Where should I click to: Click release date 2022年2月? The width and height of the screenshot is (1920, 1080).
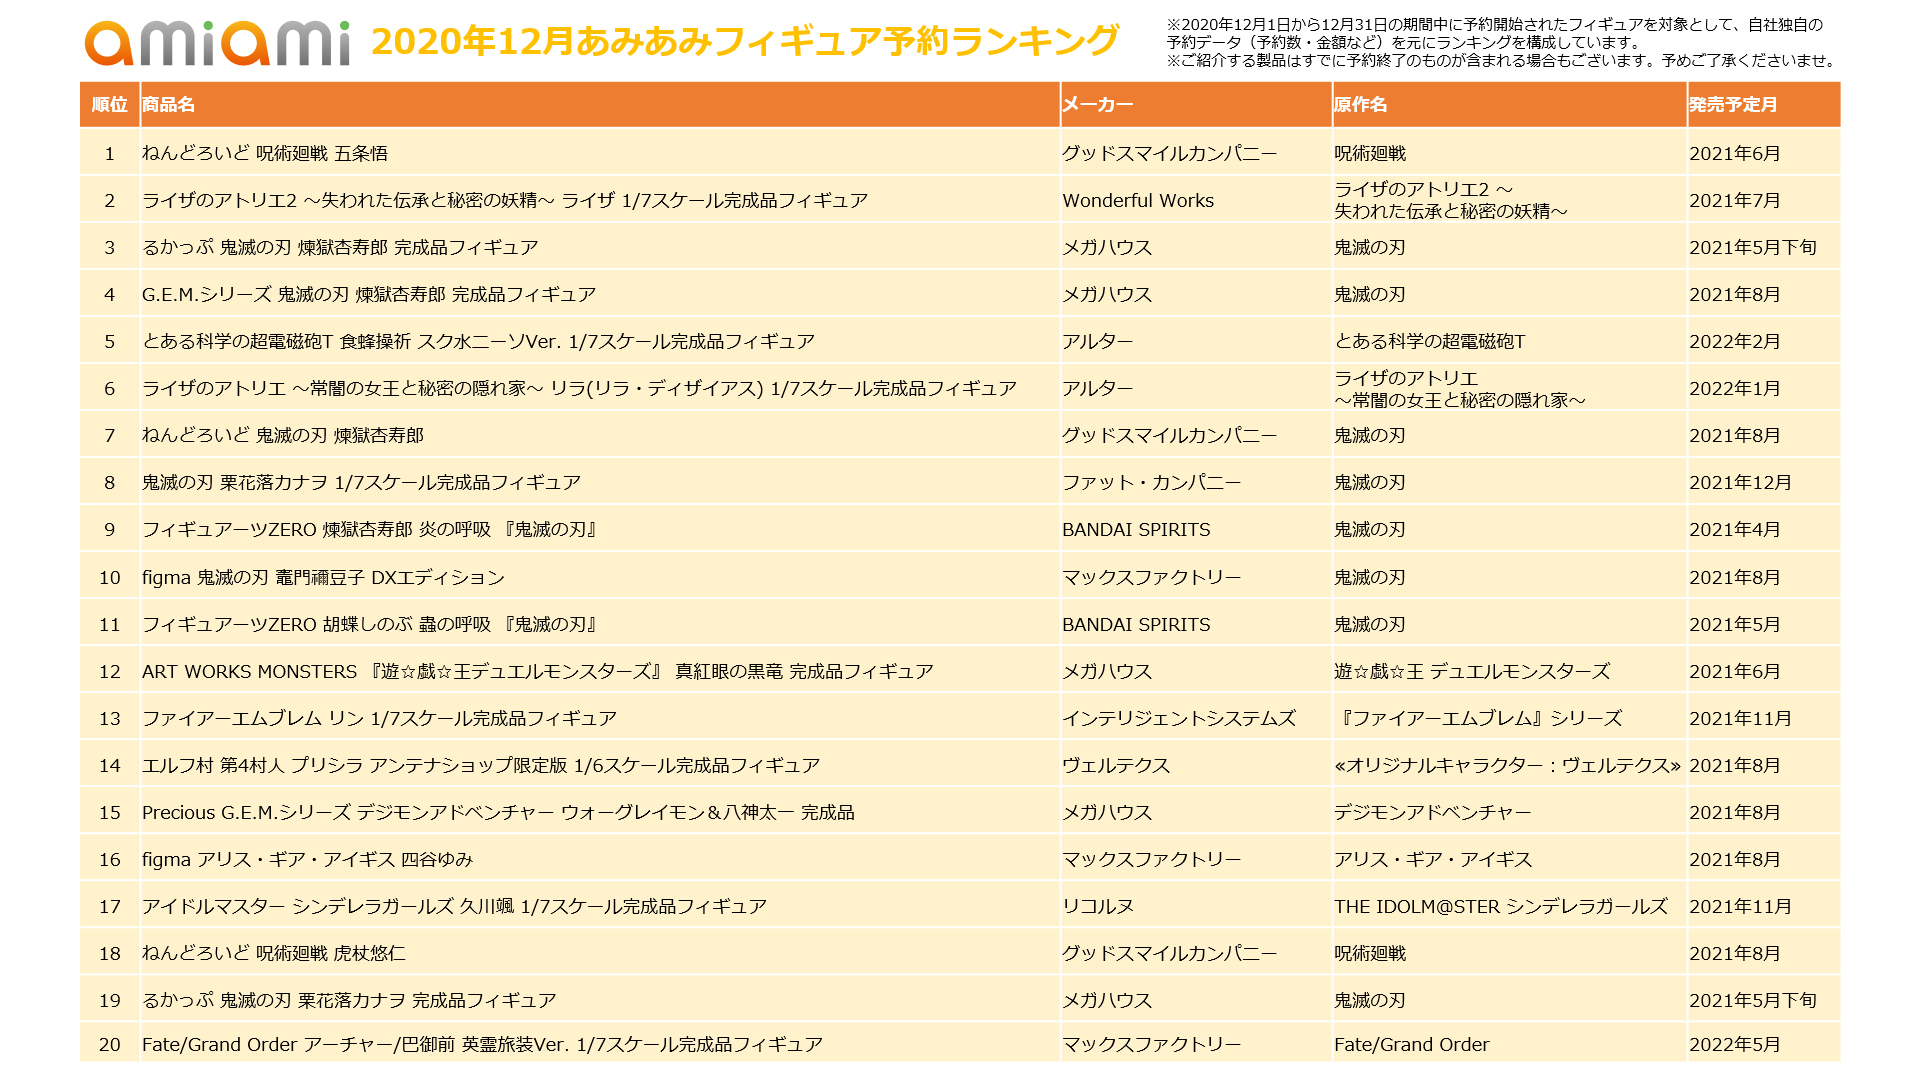click(1735, 341)
